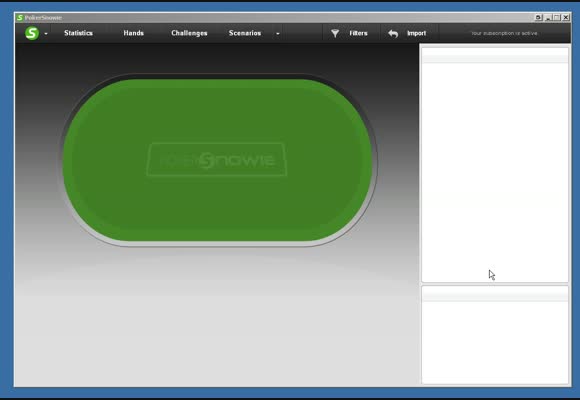Screen dimensions: 580x400
Task: Expand the dropdown arrow after Scenarios
Action: 278,34
